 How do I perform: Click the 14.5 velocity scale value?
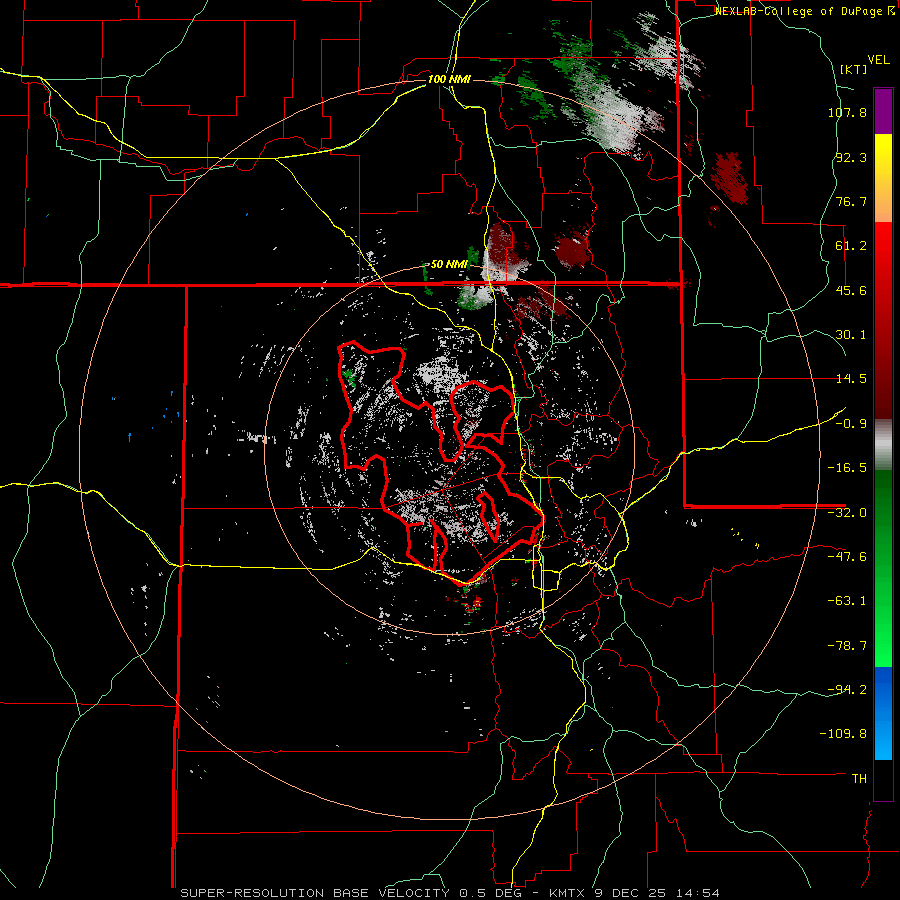pos(851,379)
